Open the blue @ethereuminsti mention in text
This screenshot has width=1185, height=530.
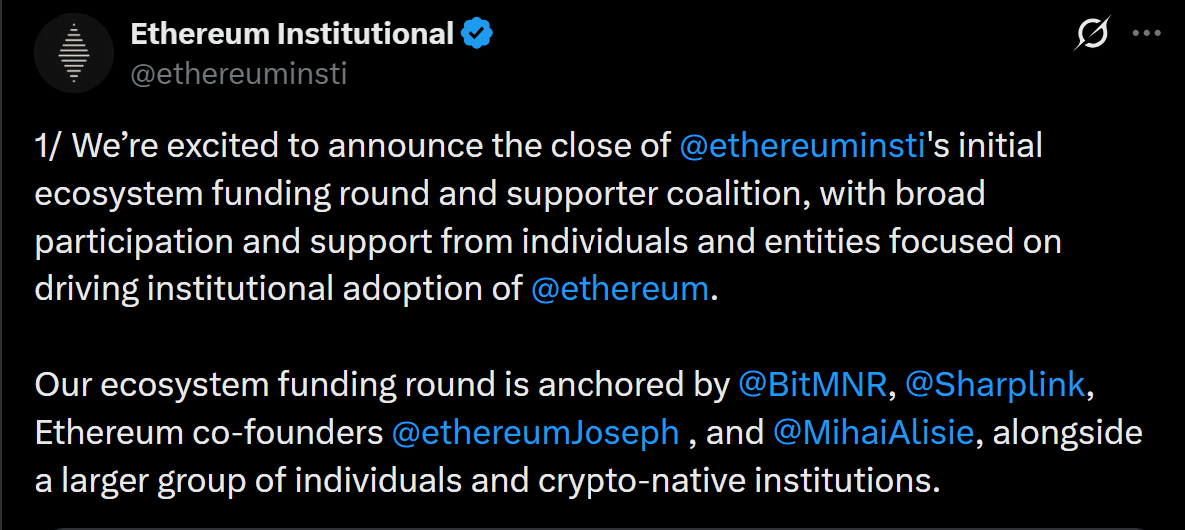803,146
